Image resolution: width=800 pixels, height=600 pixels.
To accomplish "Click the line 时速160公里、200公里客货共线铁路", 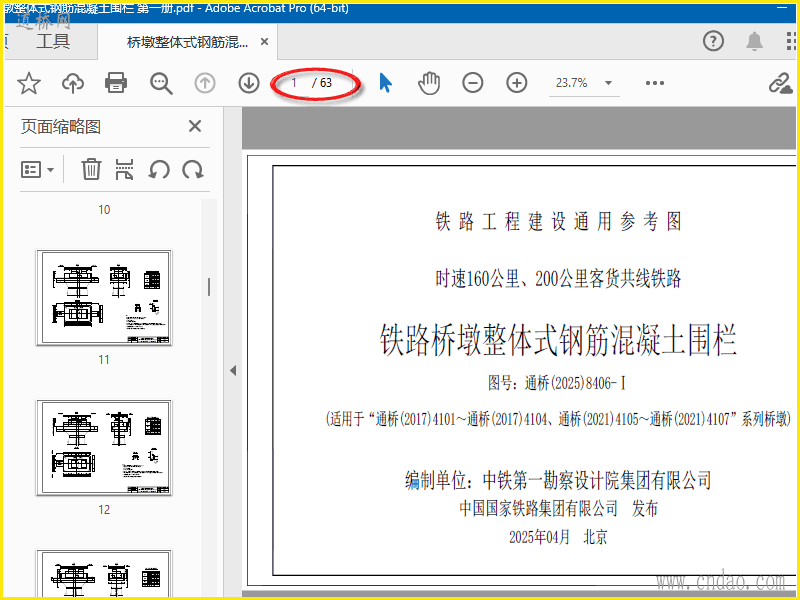I will click(558, 279).
